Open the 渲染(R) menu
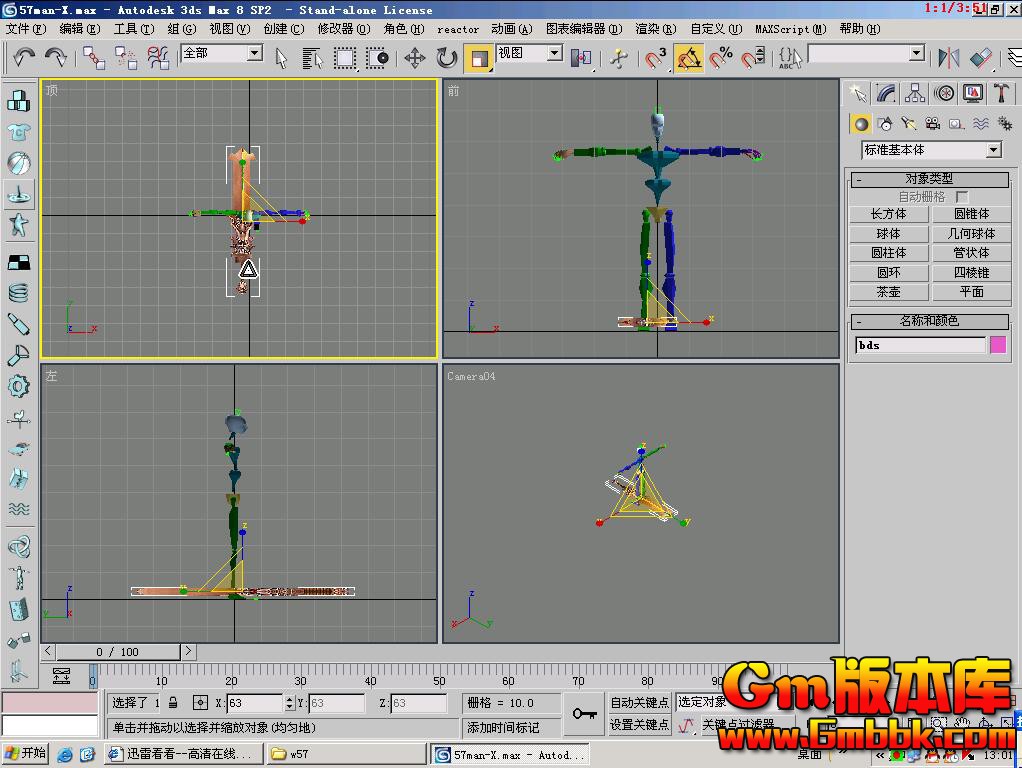Image resolution: width=1022 pixels, height=768 pixels. tap(654, 29)
